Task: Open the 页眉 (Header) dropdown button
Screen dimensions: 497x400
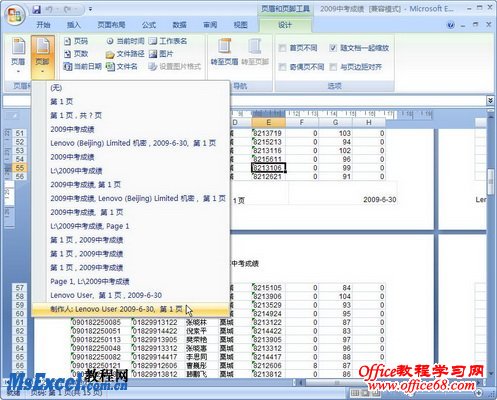Action: pyautogui.click(x=18, y=56)
